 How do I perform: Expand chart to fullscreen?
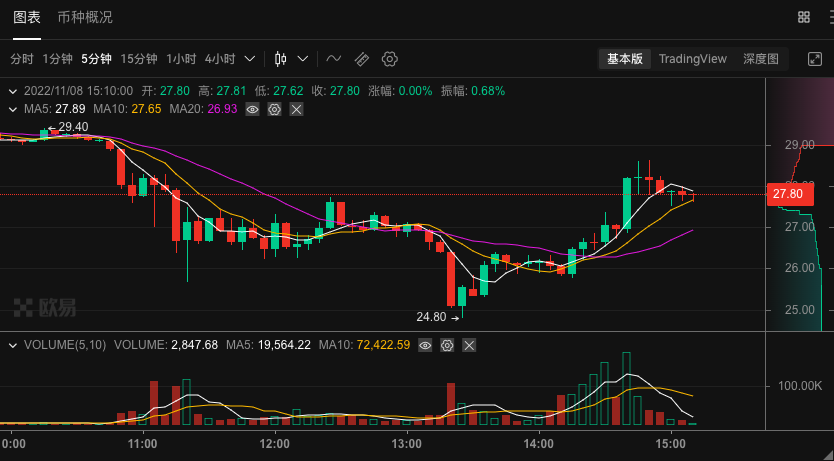(x=815, y=59)
